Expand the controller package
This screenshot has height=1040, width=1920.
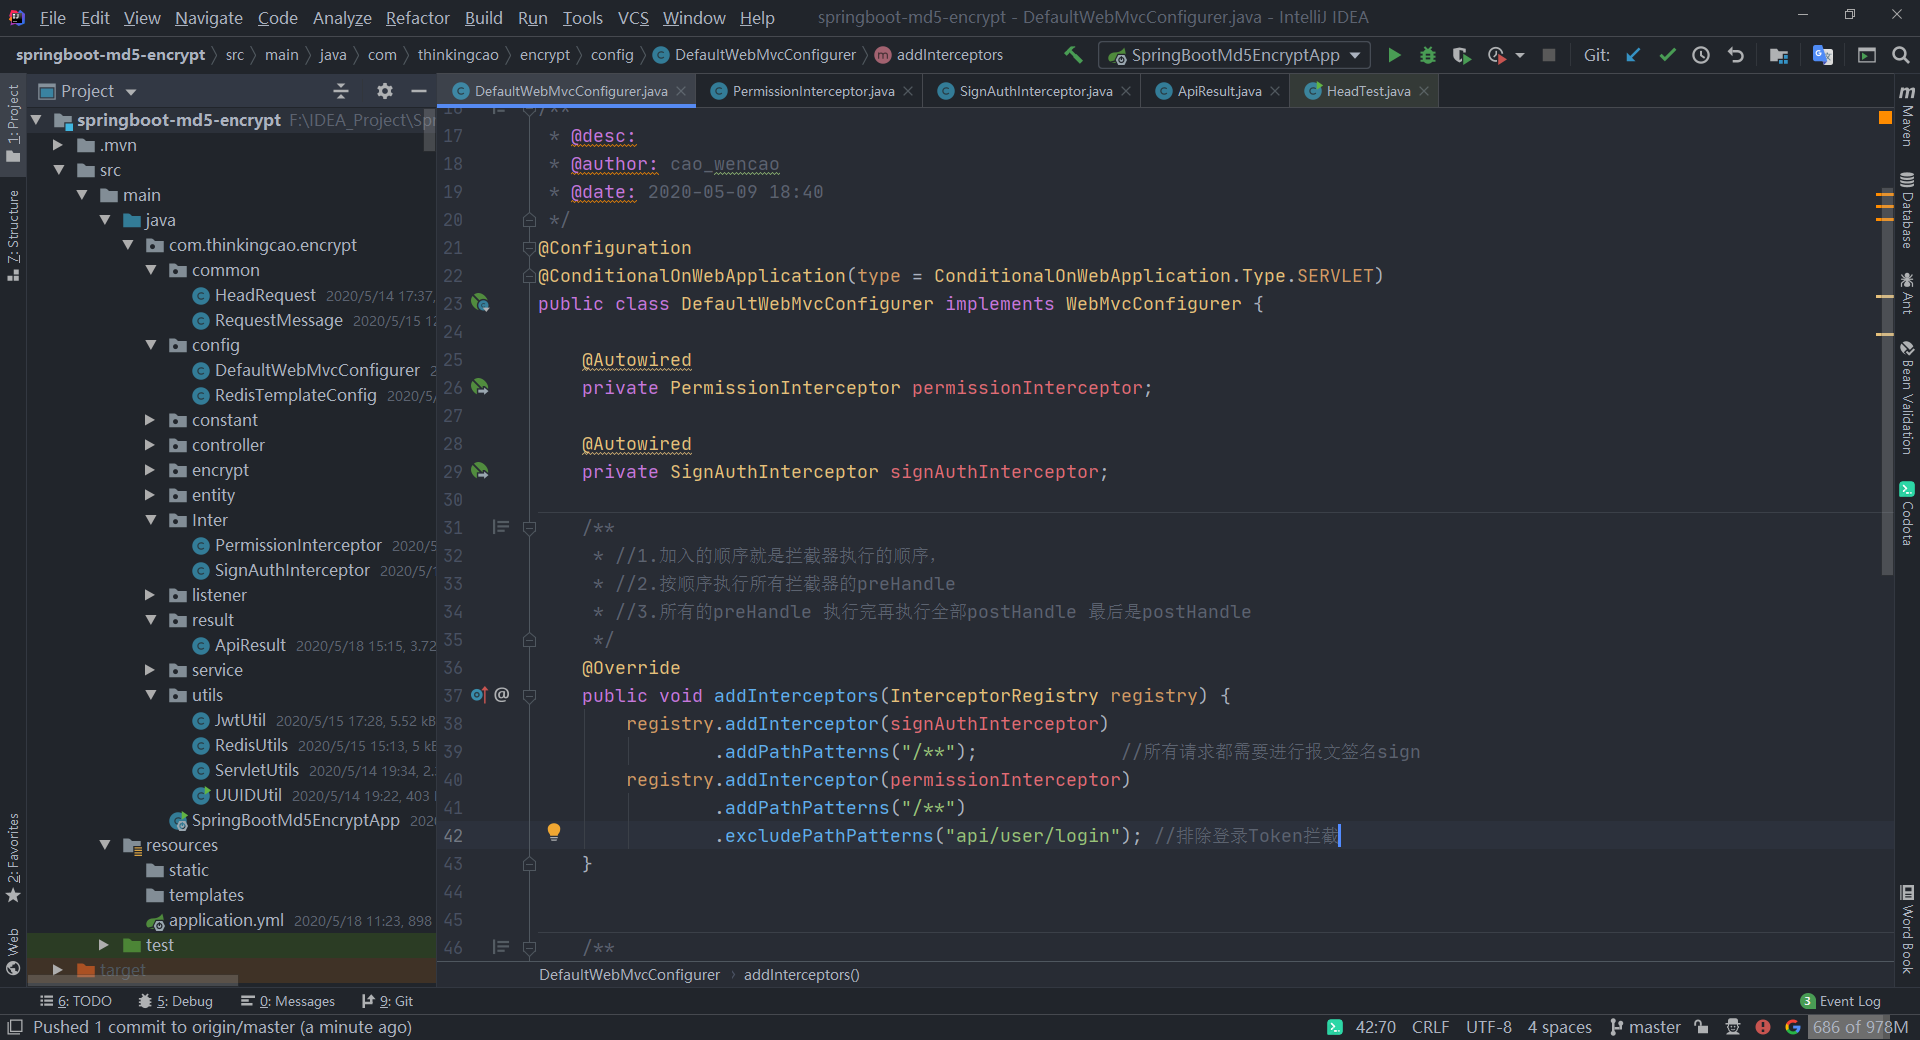151,445
